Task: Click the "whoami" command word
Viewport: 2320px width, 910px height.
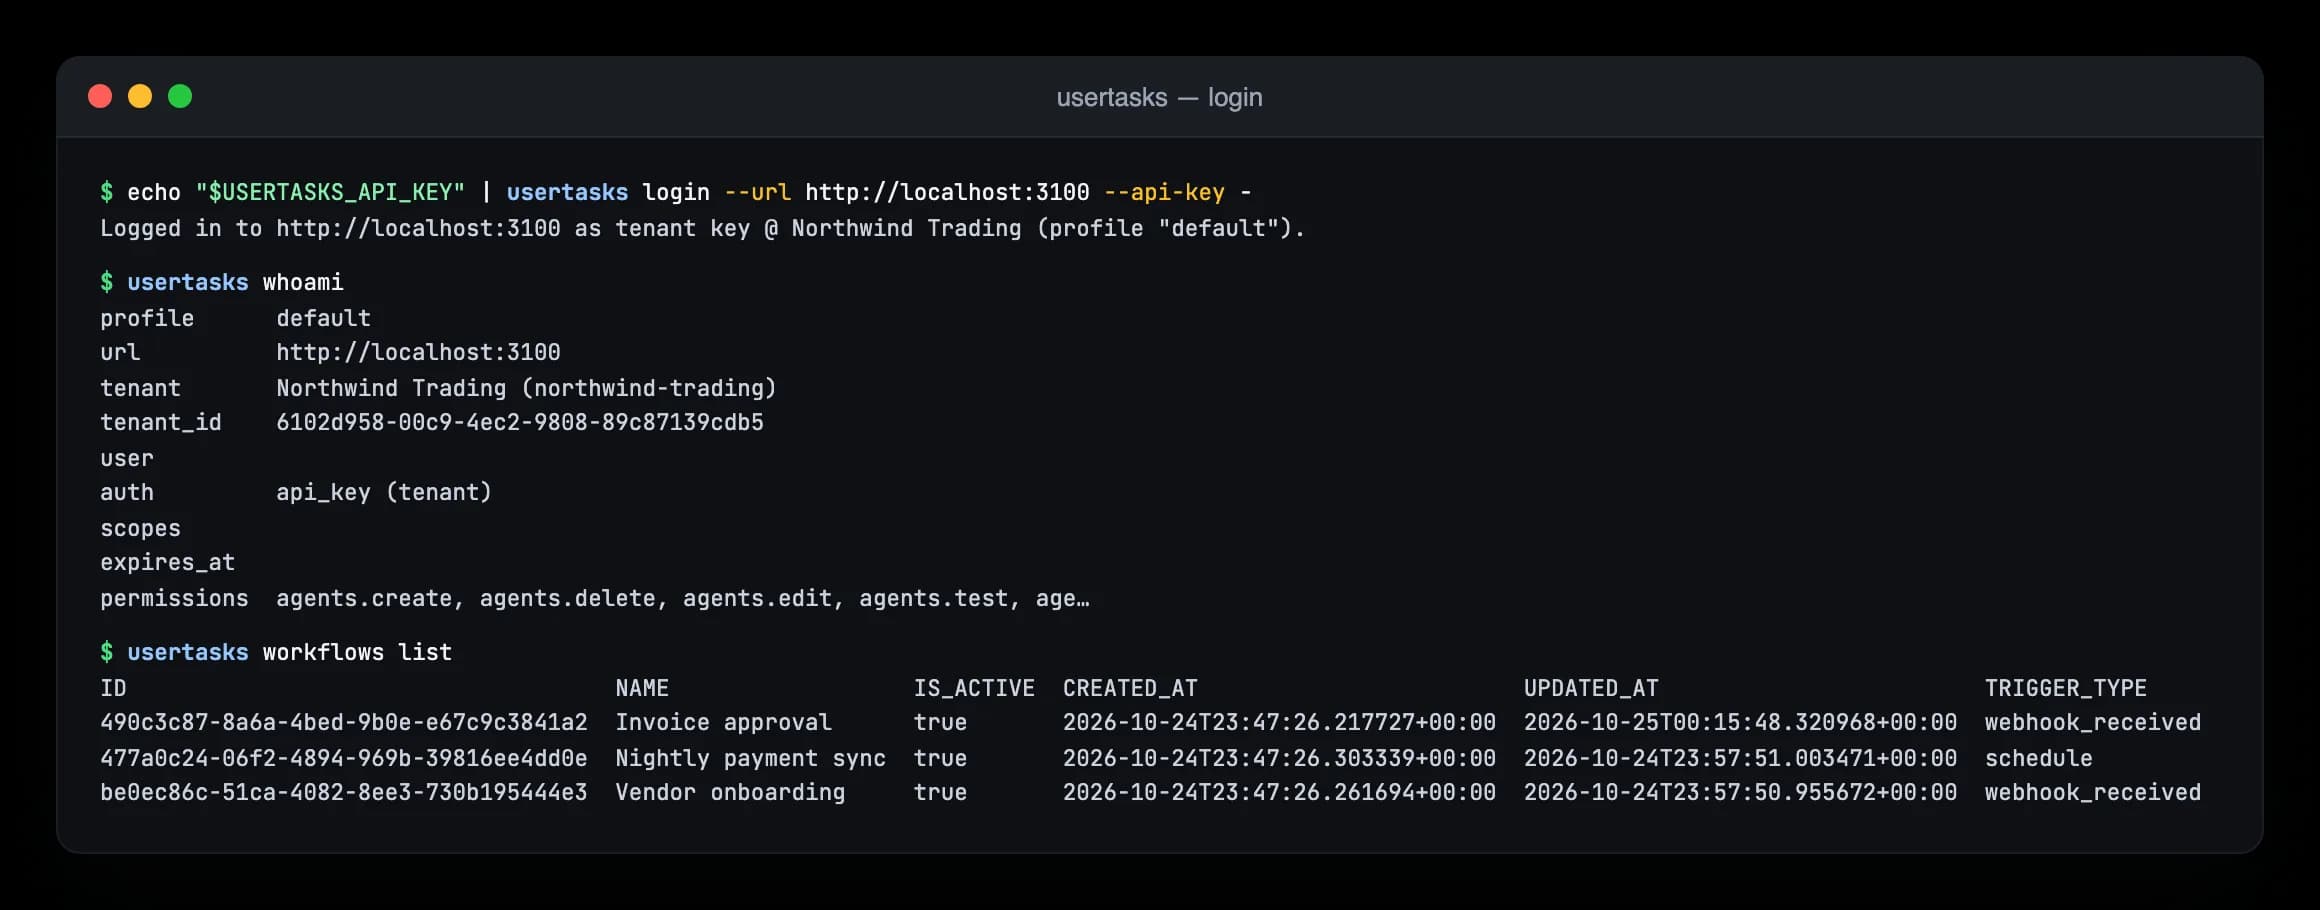Action: (x=303, y=282)
